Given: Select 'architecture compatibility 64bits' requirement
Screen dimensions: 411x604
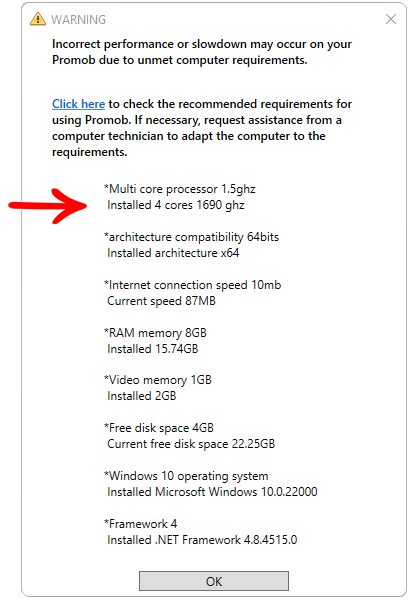Looking at the screenshot, I should coord(191,237).
